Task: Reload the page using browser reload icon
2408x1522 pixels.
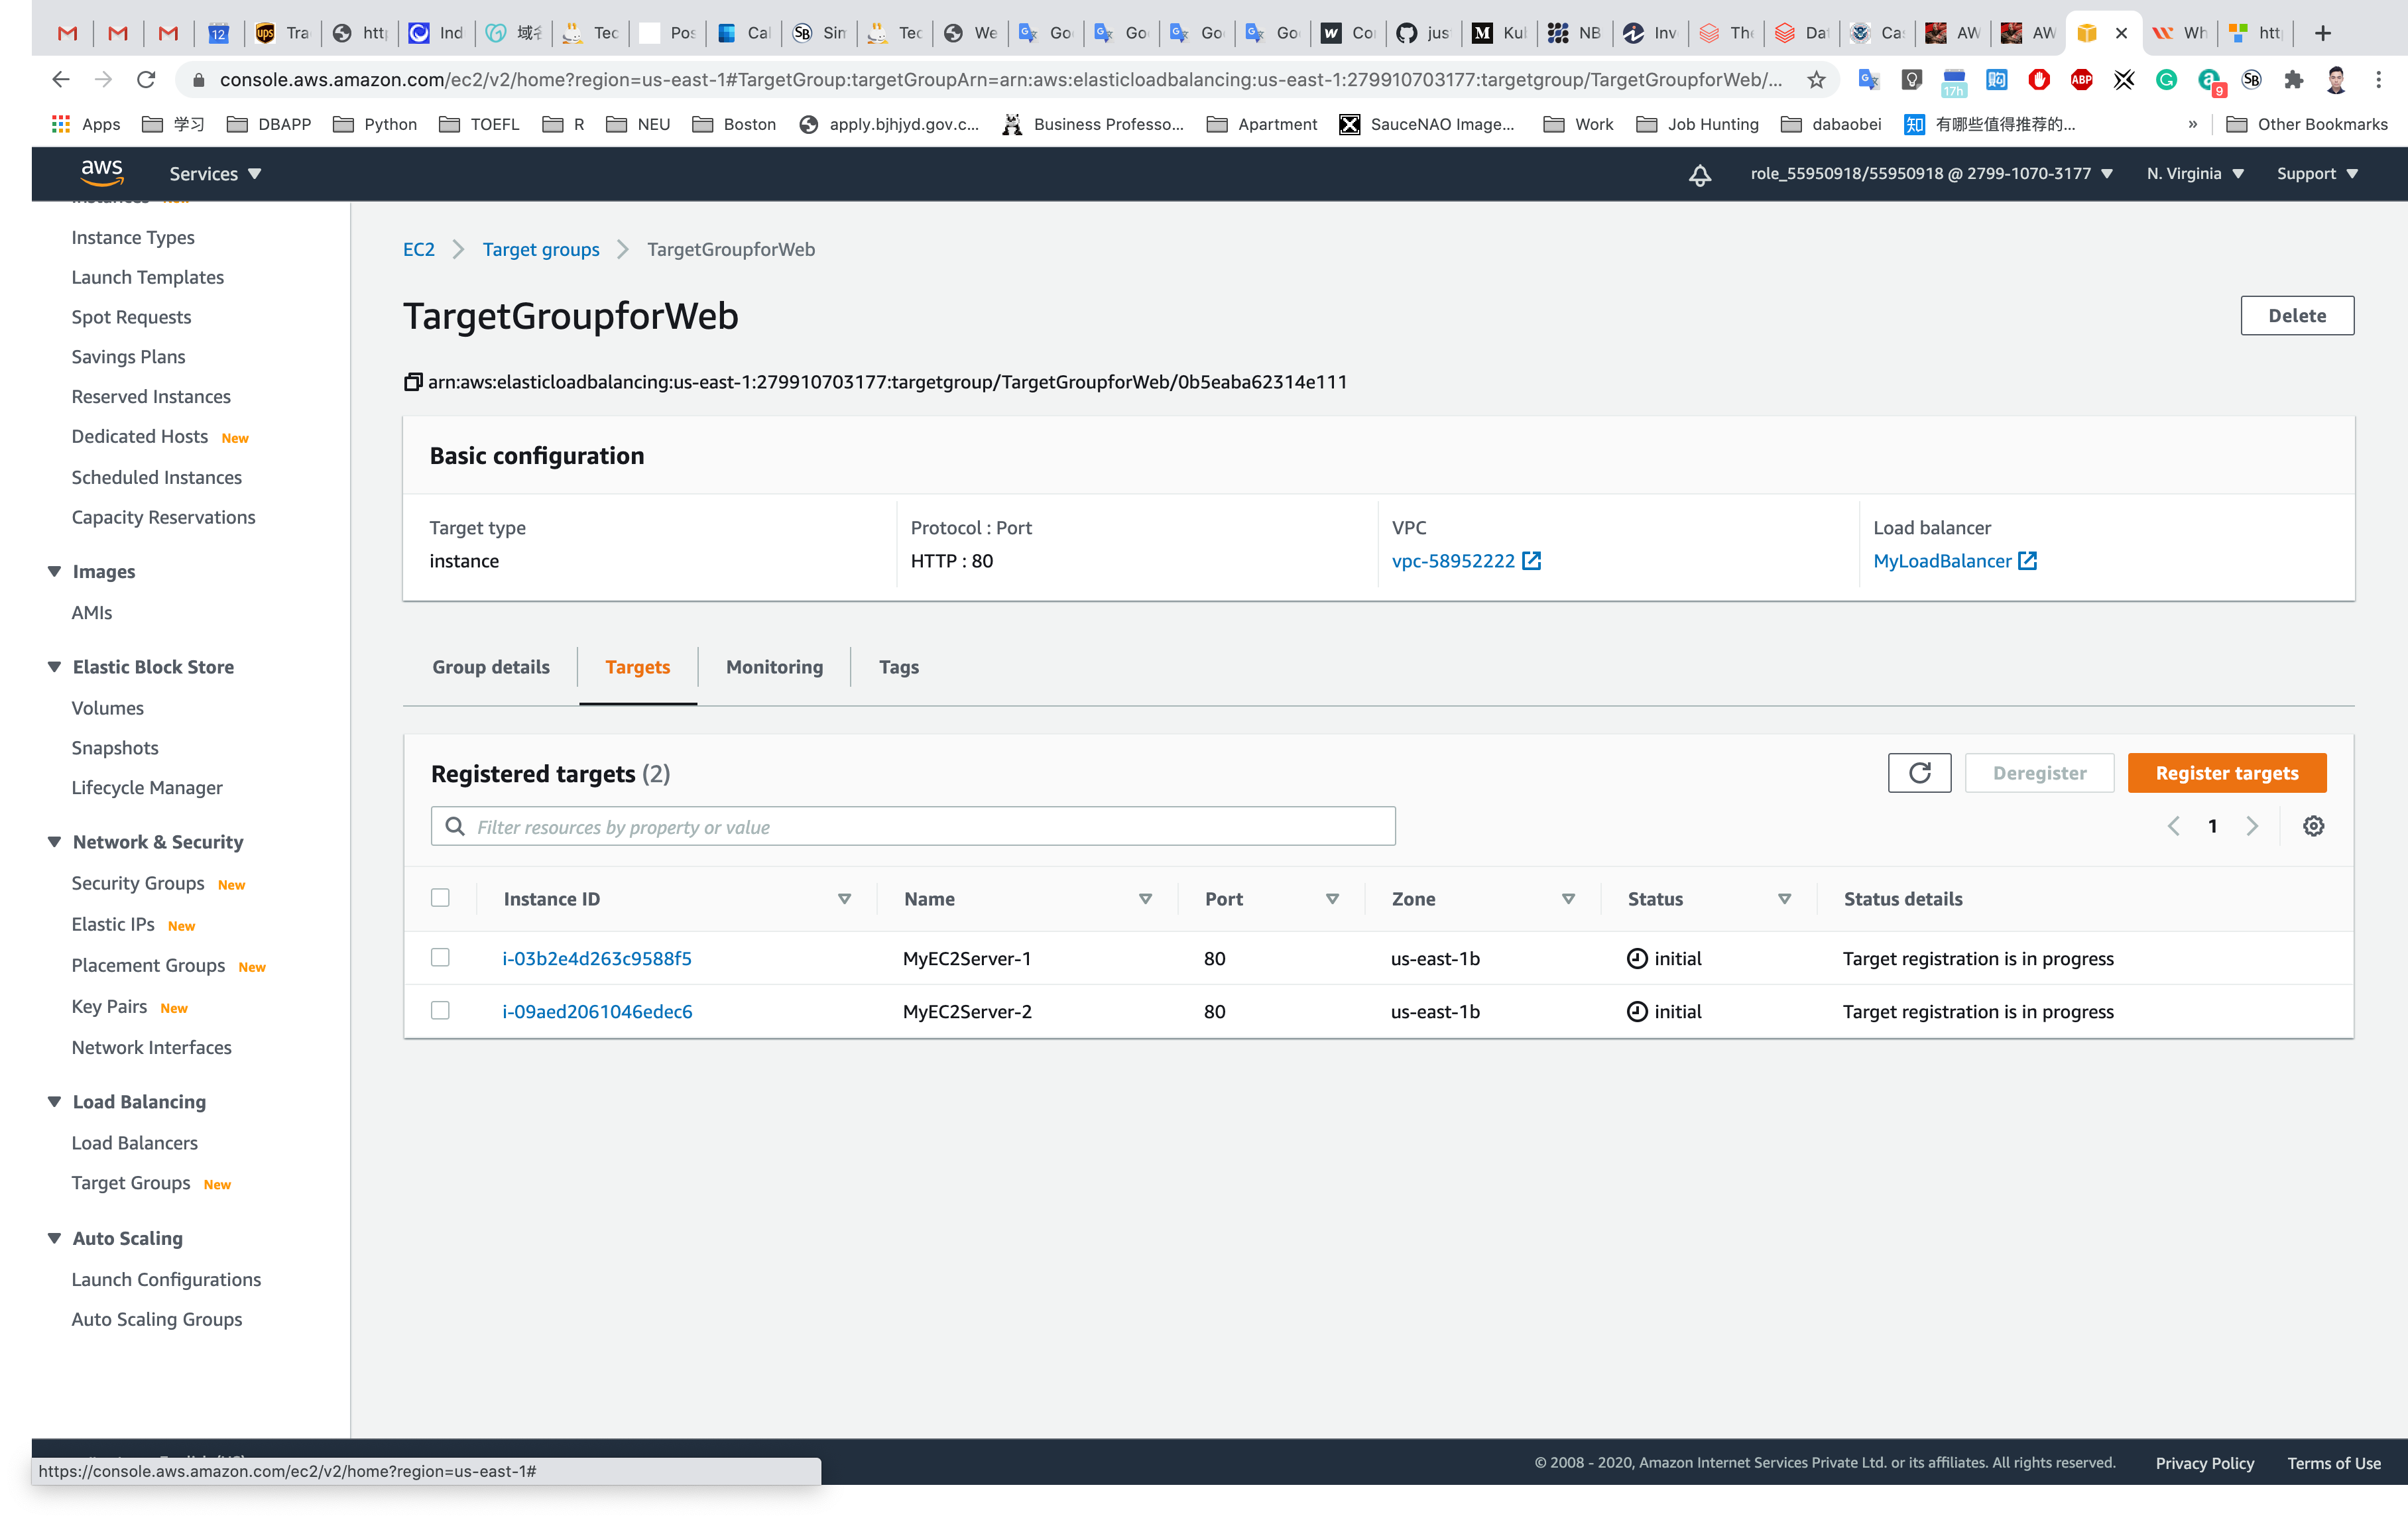Action: (x=146, y=80)
